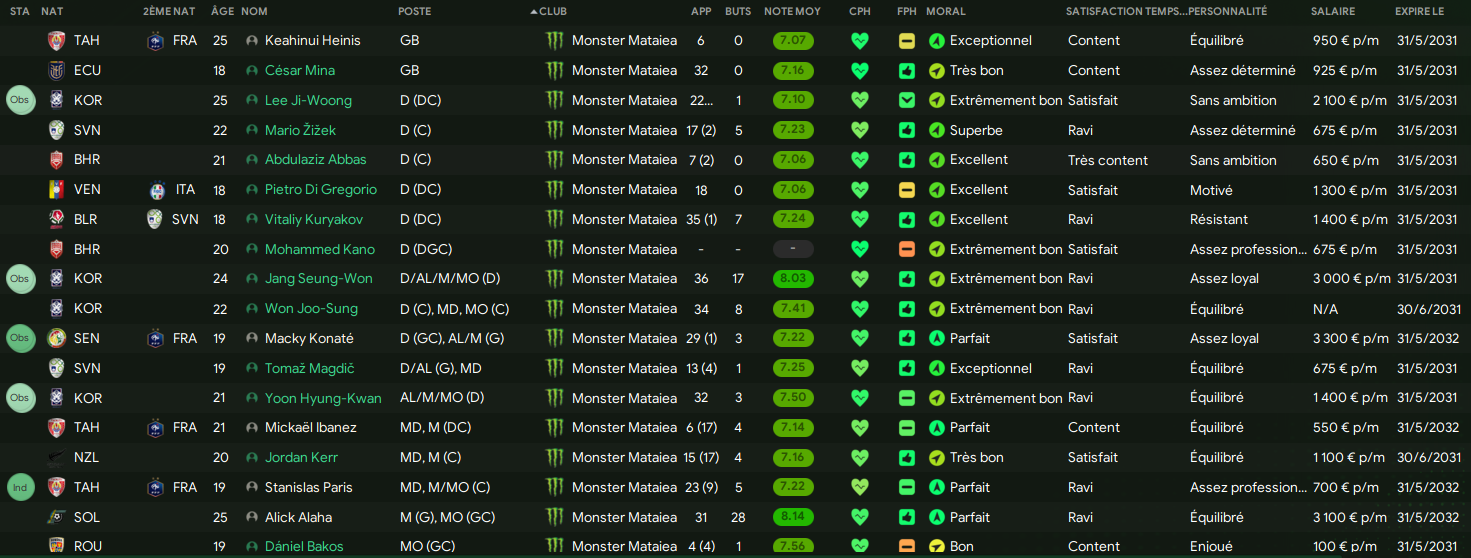Sort by the POSTE column header
This screenshot has width=1471, height=558.
(415, 11)
